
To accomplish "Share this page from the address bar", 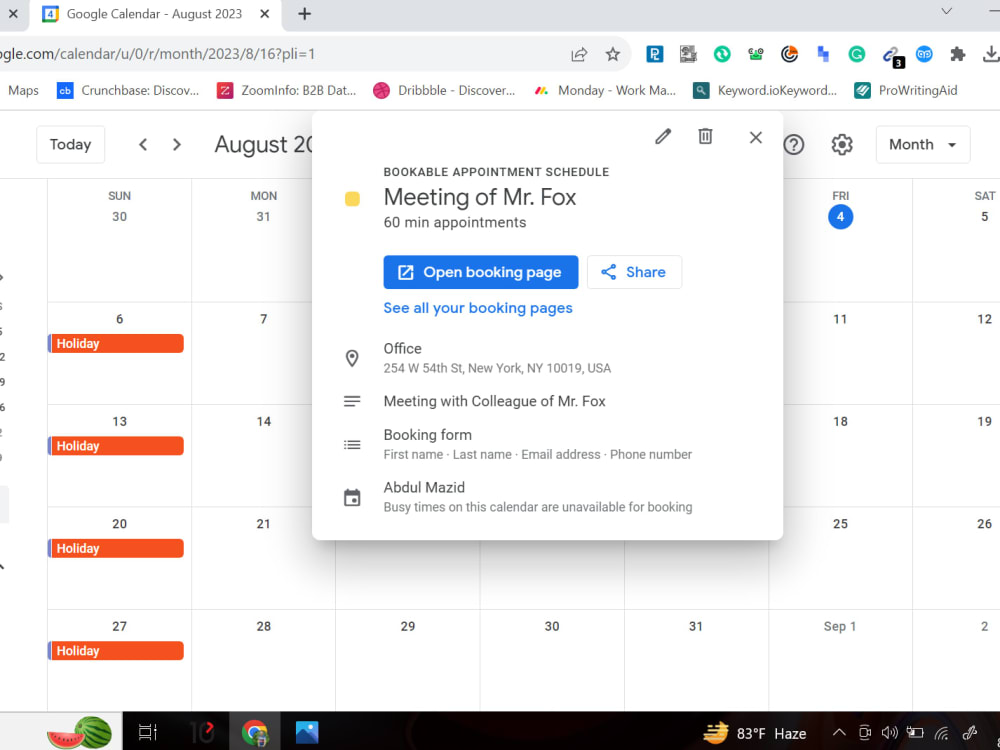I will tap(579, 54).
